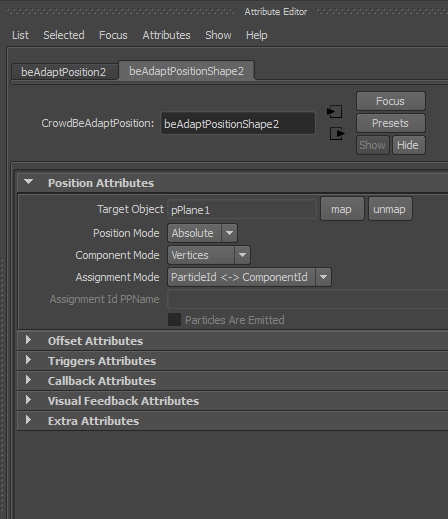Open the Position Mode dropdown
Screen dimensions: 448x519
pyautogui.click(x=202, y=233)
